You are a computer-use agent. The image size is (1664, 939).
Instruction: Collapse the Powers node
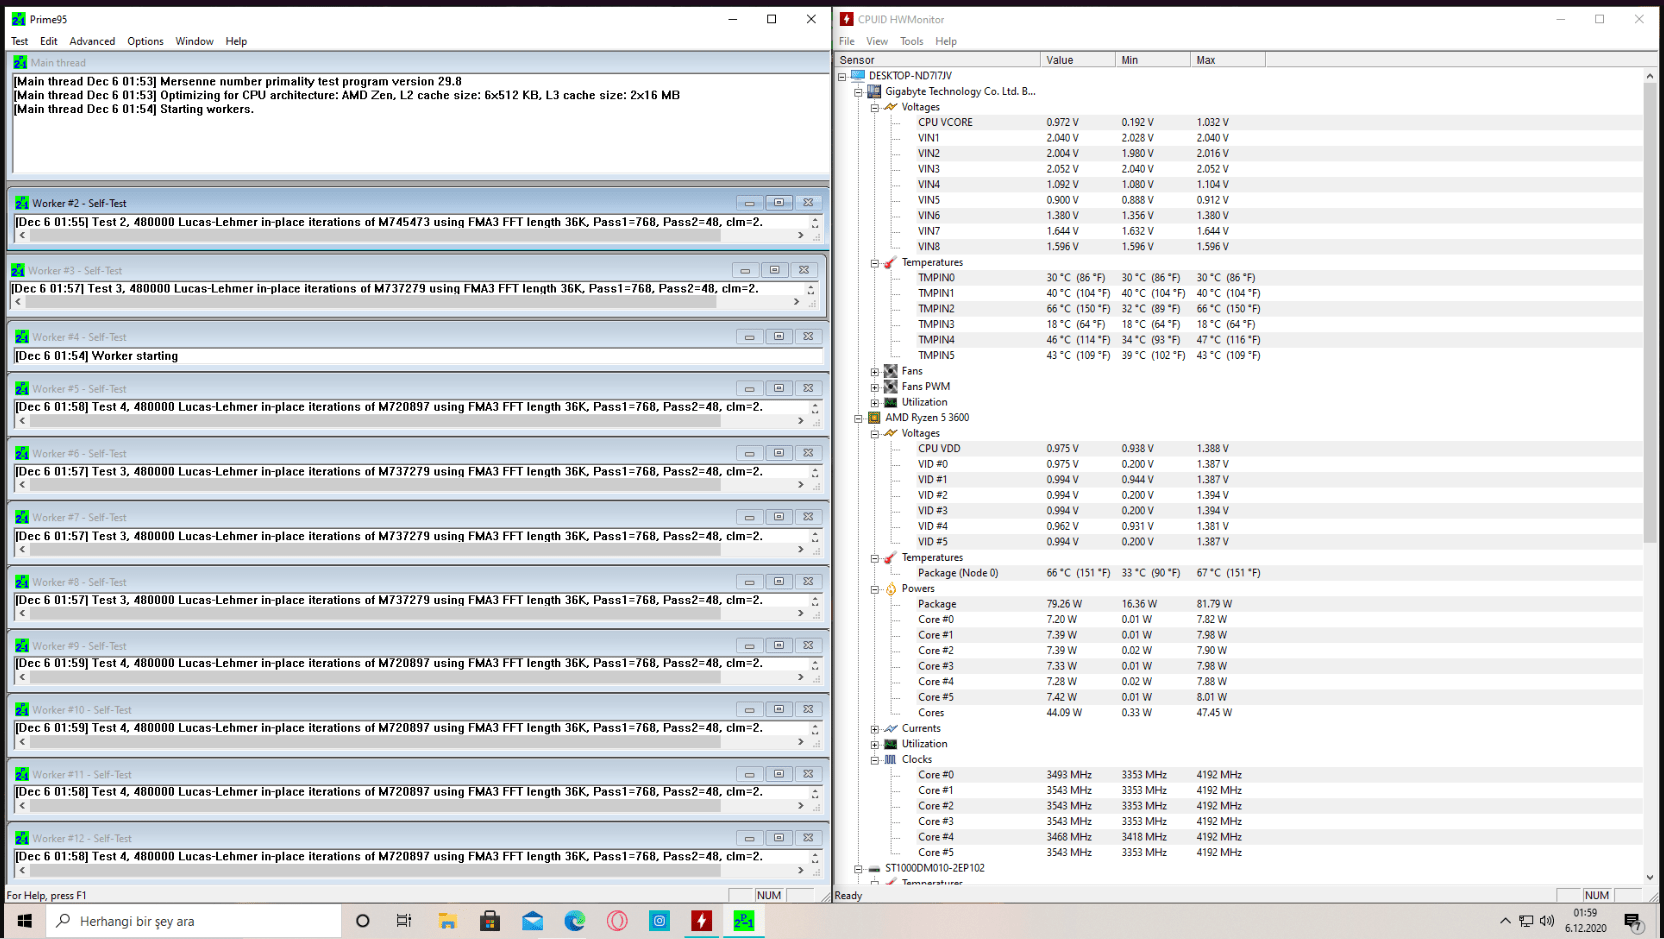874,589
